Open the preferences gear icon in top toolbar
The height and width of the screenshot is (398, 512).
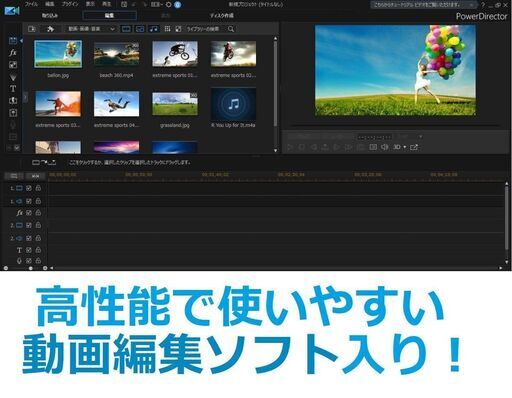[168, 5]
